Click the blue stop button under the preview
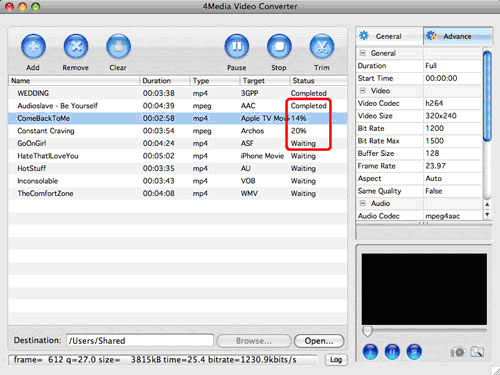This screenshot has width=500, height=375. coord(414,352)
